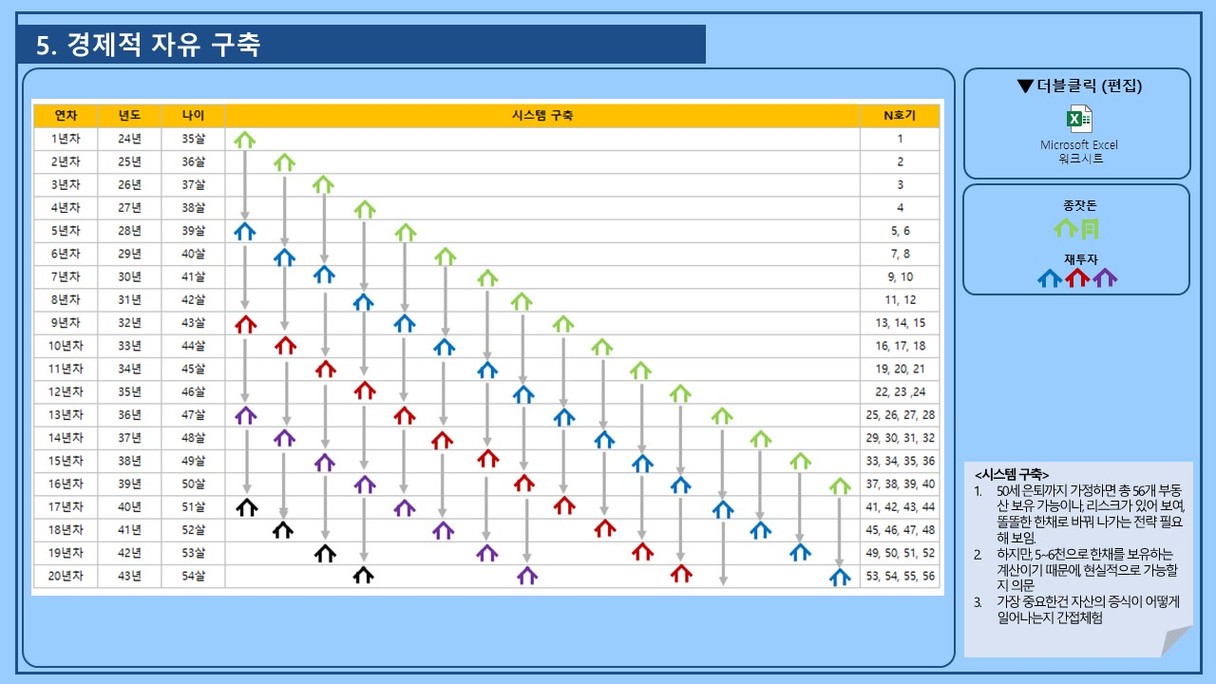Click the green house in 1년차 row
This screenshot has height=684, width=1216.
(x=245, y=140)
